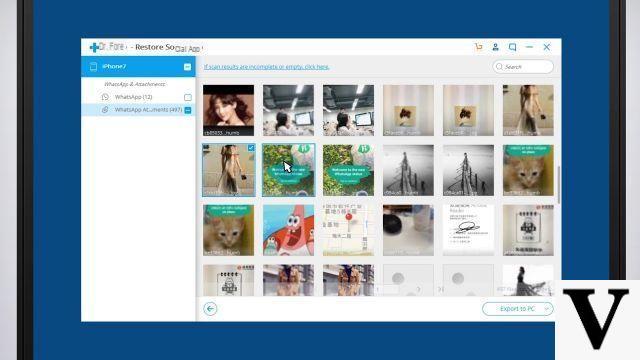Select second flower on yellow card thumbnail
Screen dimensions: 640x360
(468, 110)
